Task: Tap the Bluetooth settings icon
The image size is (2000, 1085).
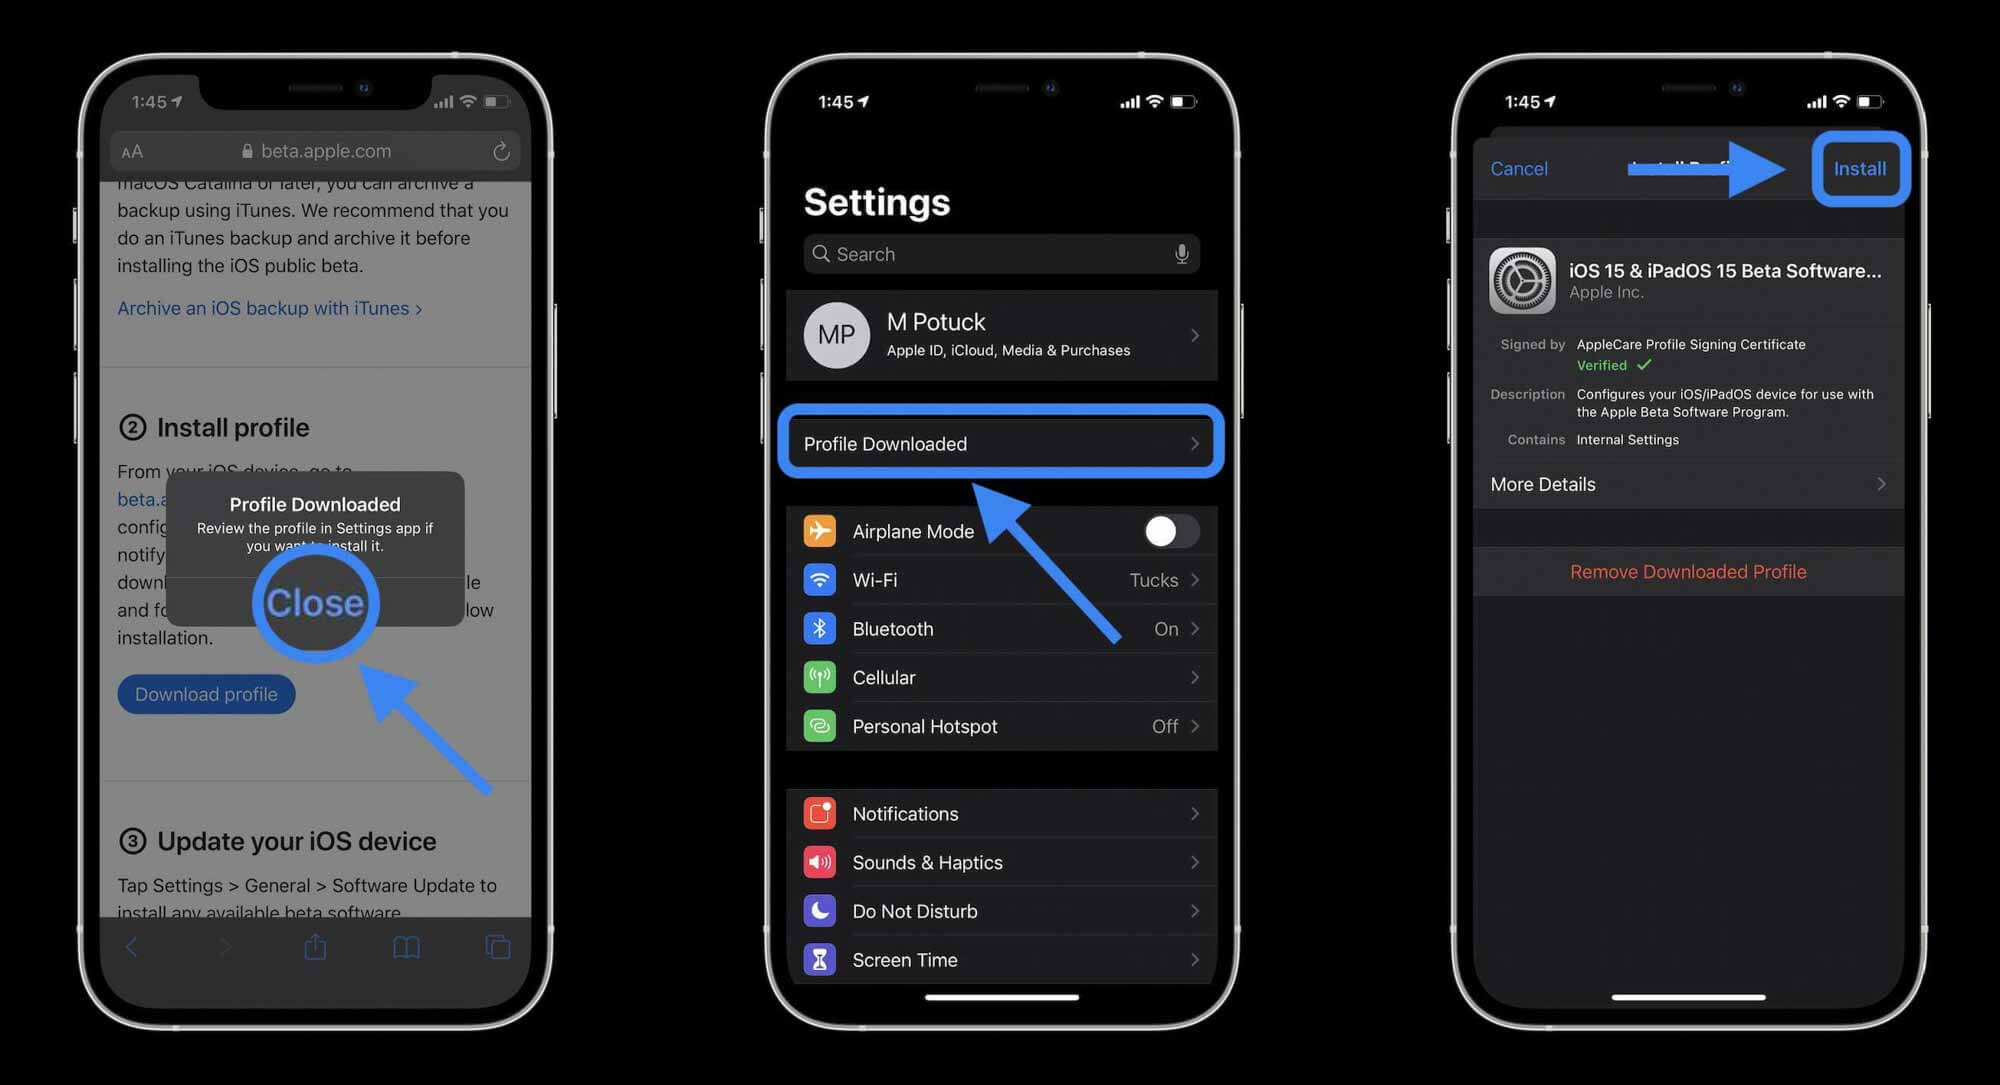Action: pos(819,628)
